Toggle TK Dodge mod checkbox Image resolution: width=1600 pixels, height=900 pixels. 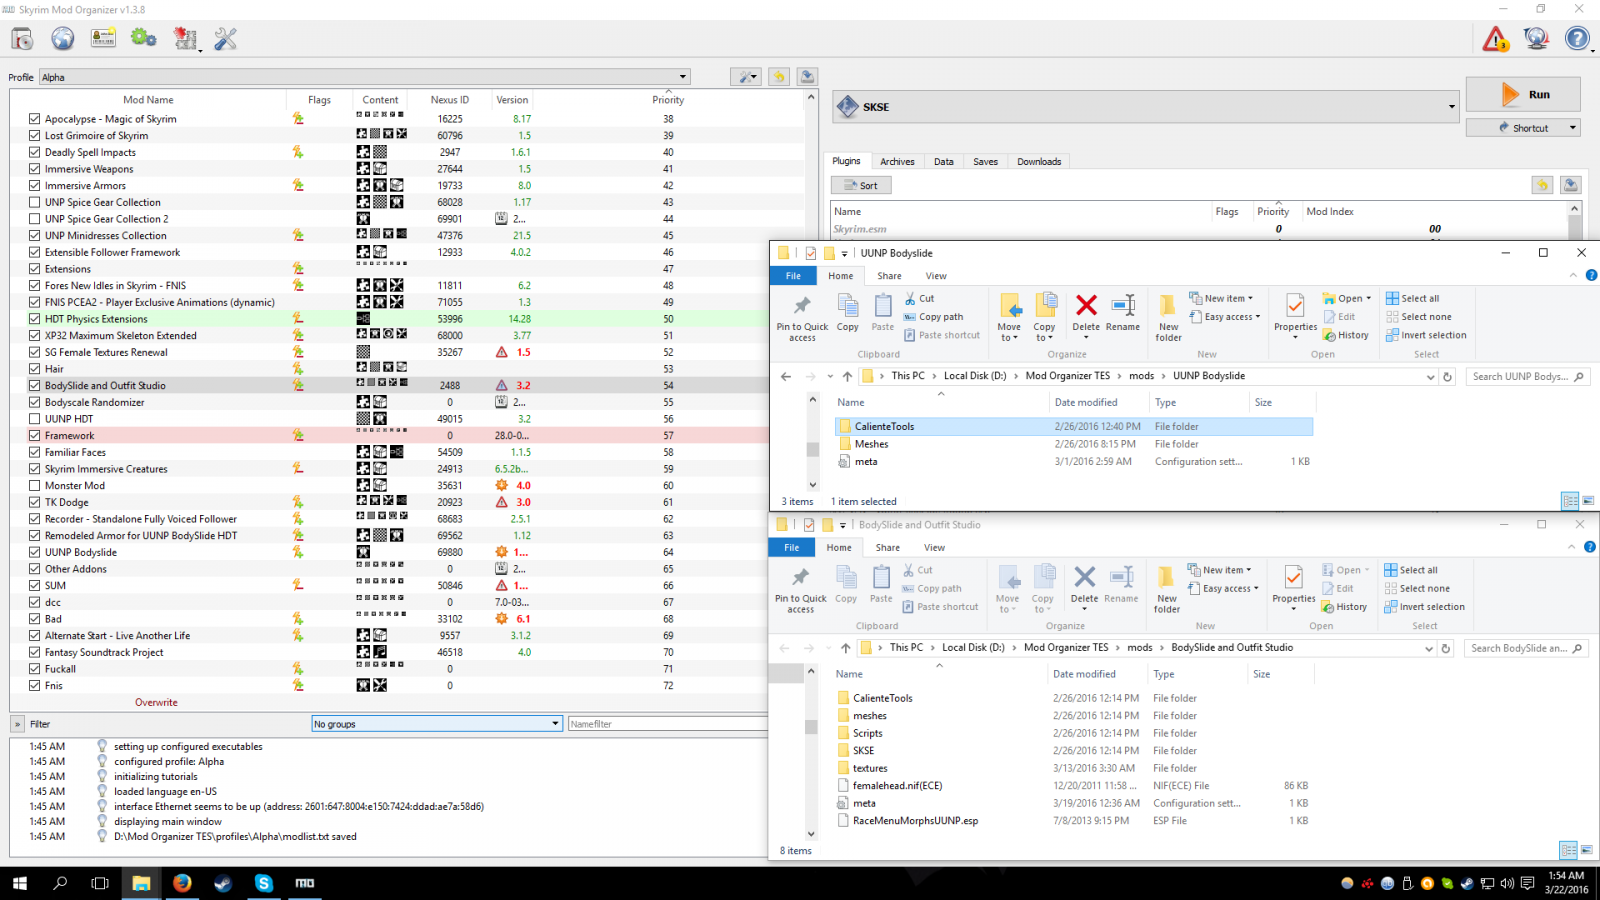(x=35, y=502)
